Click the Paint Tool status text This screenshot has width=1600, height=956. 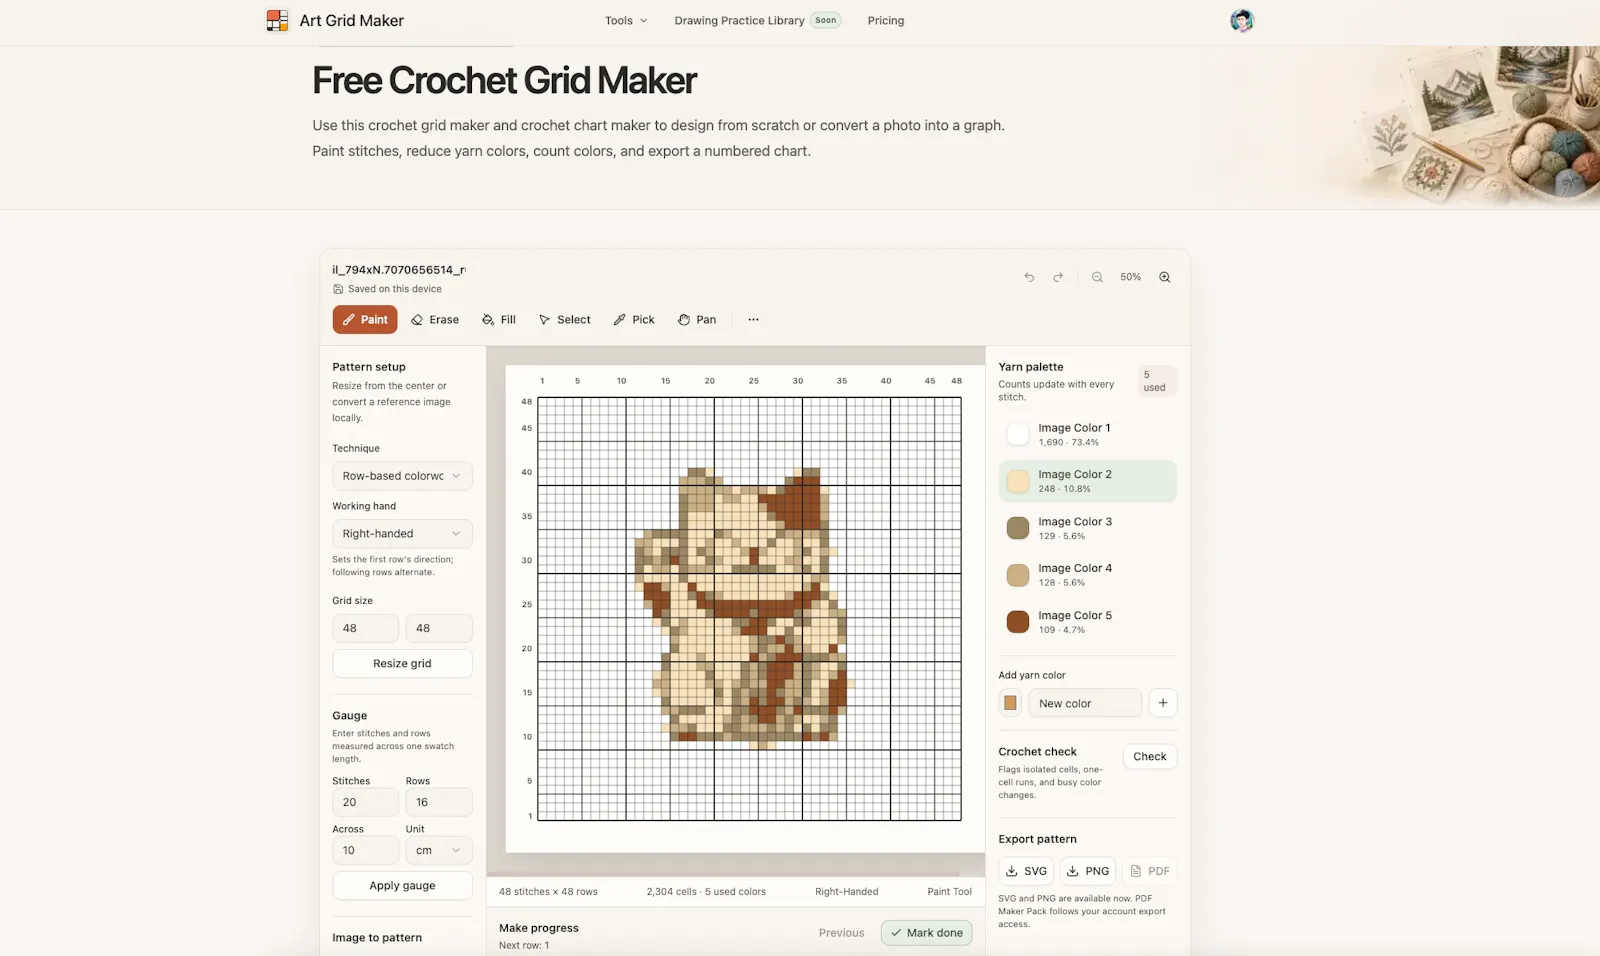point(949,892)
